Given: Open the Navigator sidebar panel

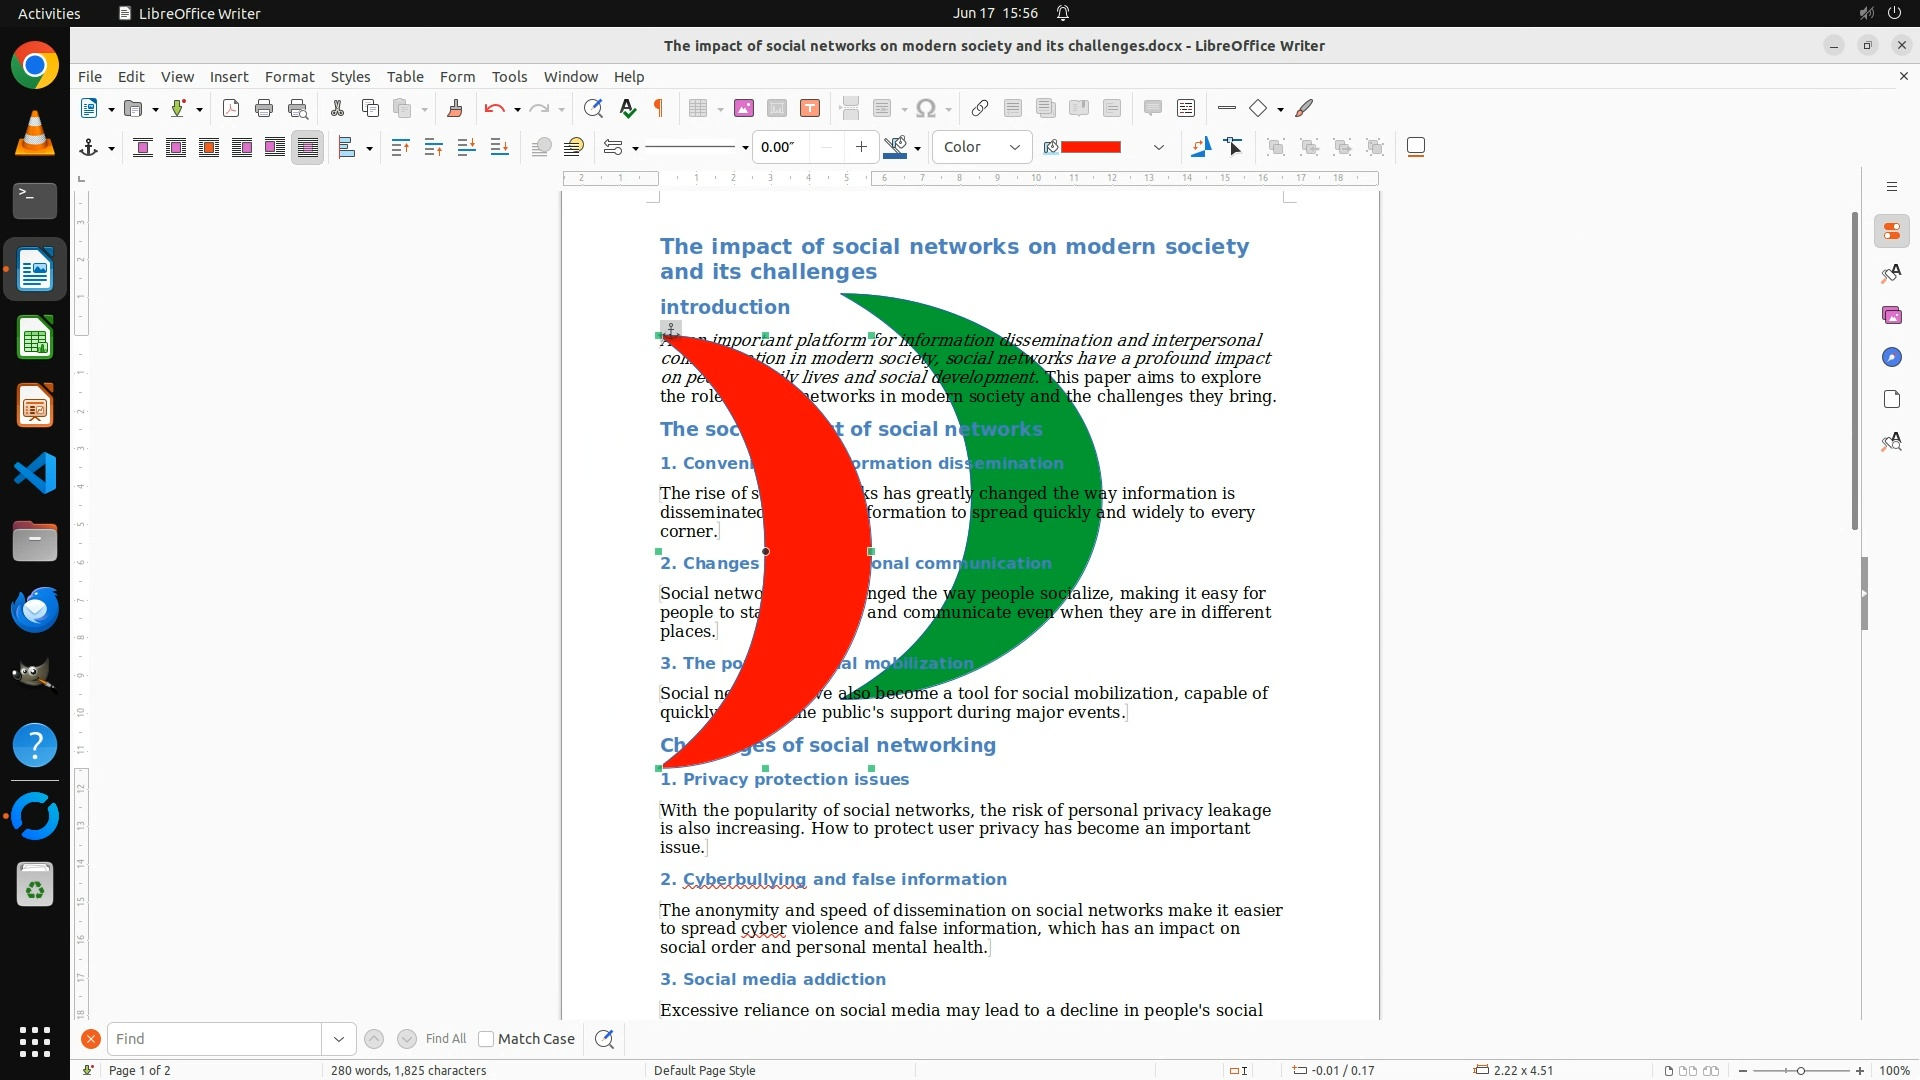Looking at the screenshot, I should tap(1891, 357).
